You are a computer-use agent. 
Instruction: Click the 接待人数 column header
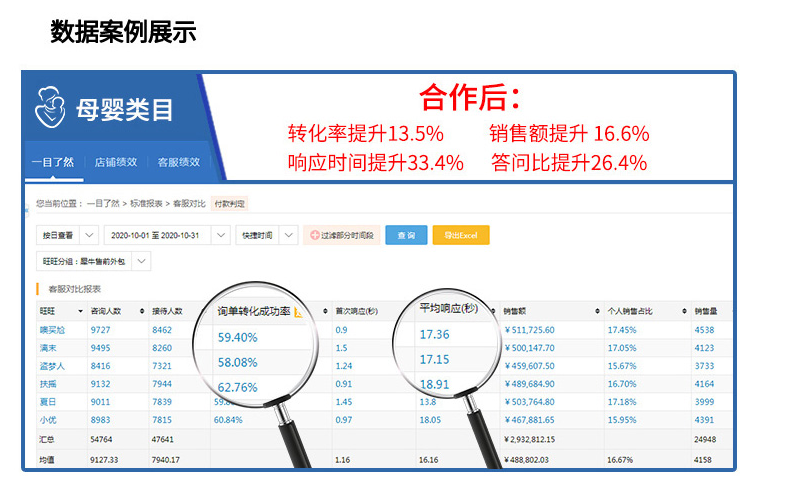pyautogui.click(x=167, y=311)
